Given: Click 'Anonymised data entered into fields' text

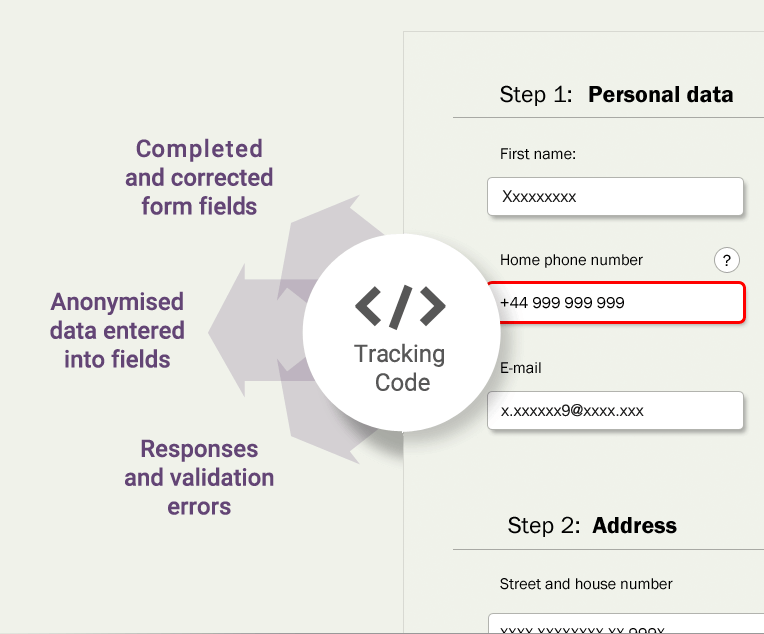Looking at the screenshot, I should click(117, 330).
